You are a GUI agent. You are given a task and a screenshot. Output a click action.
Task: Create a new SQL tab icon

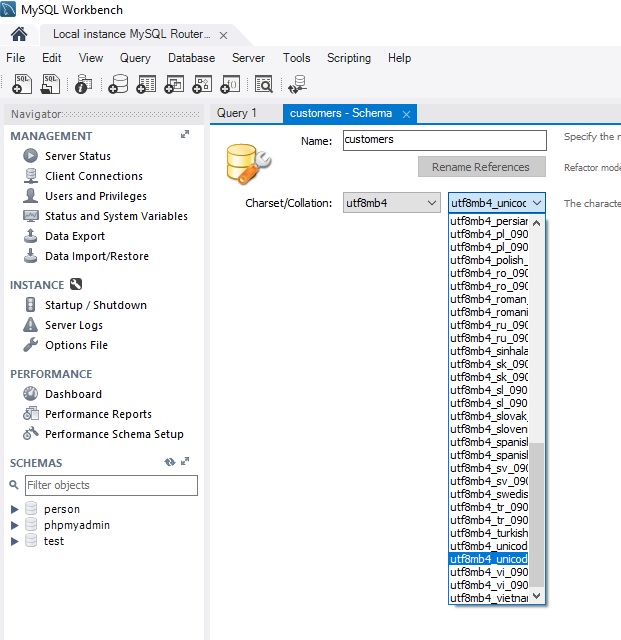(x=22, y=84)
